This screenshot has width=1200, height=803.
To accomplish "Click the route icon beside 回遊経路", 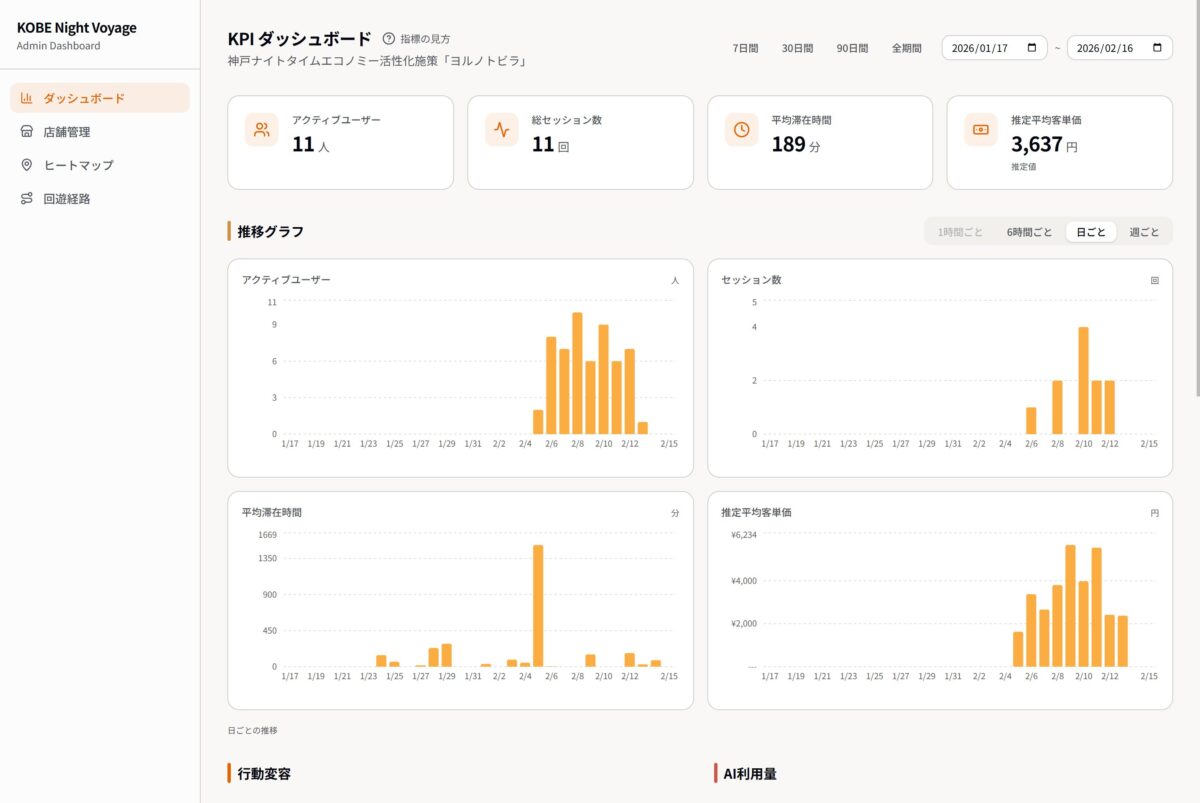I will (27, 199).
